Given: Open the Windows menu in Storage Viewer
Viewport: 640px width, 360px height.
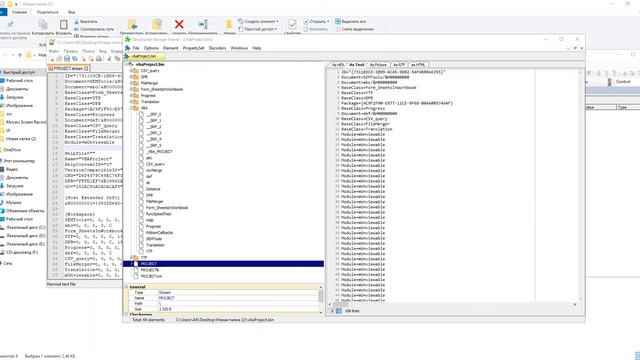Looking at the screenshot, I should (x=239, y=48).
